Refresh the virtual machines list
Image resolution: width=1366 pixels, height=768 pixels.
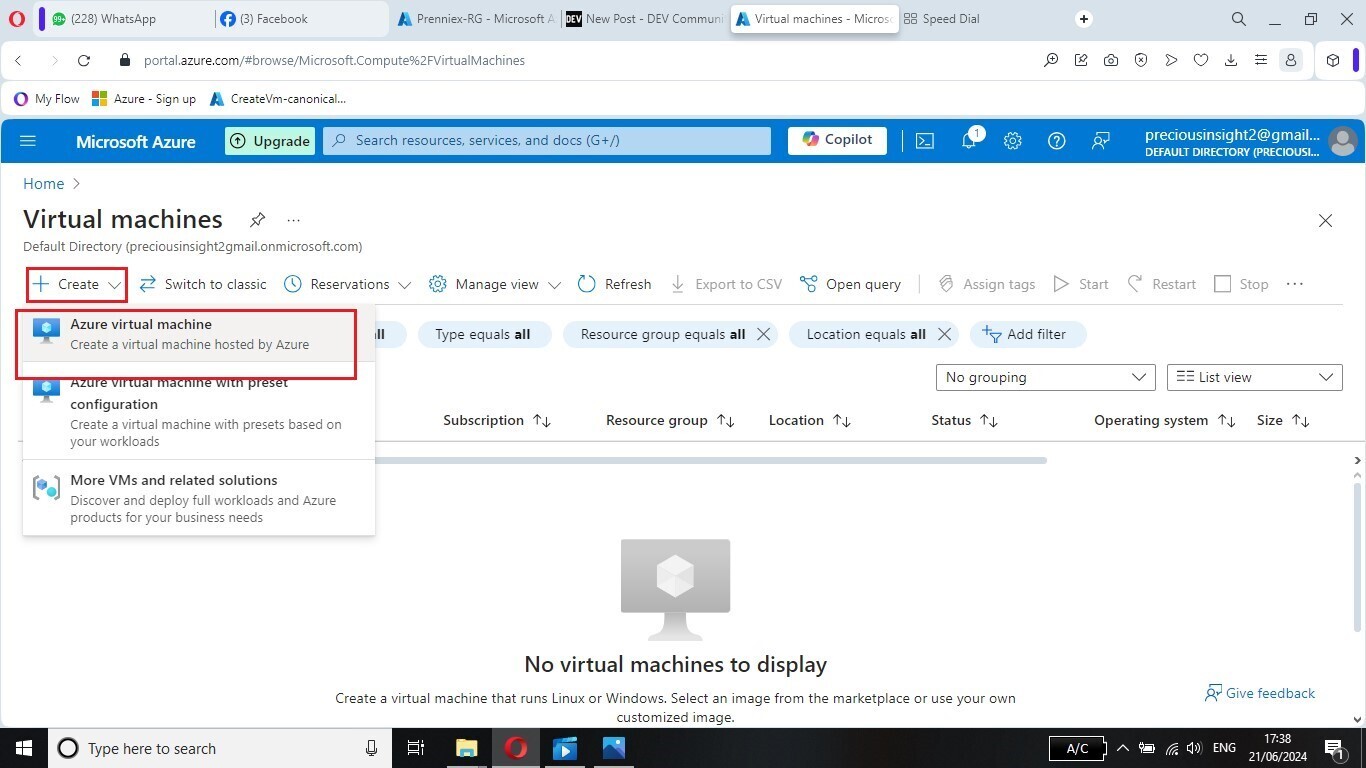614,284
